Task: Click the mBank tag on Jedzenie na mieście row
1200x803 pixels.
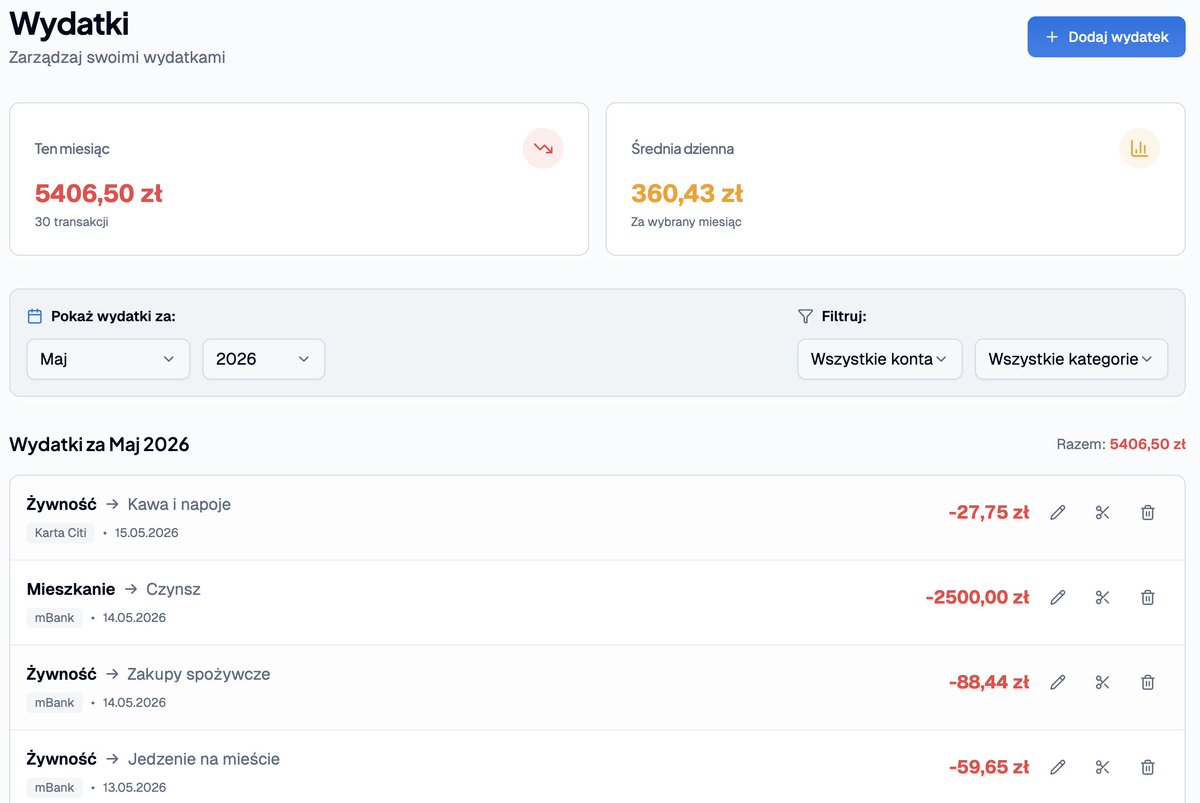Action: coord(55,788)
